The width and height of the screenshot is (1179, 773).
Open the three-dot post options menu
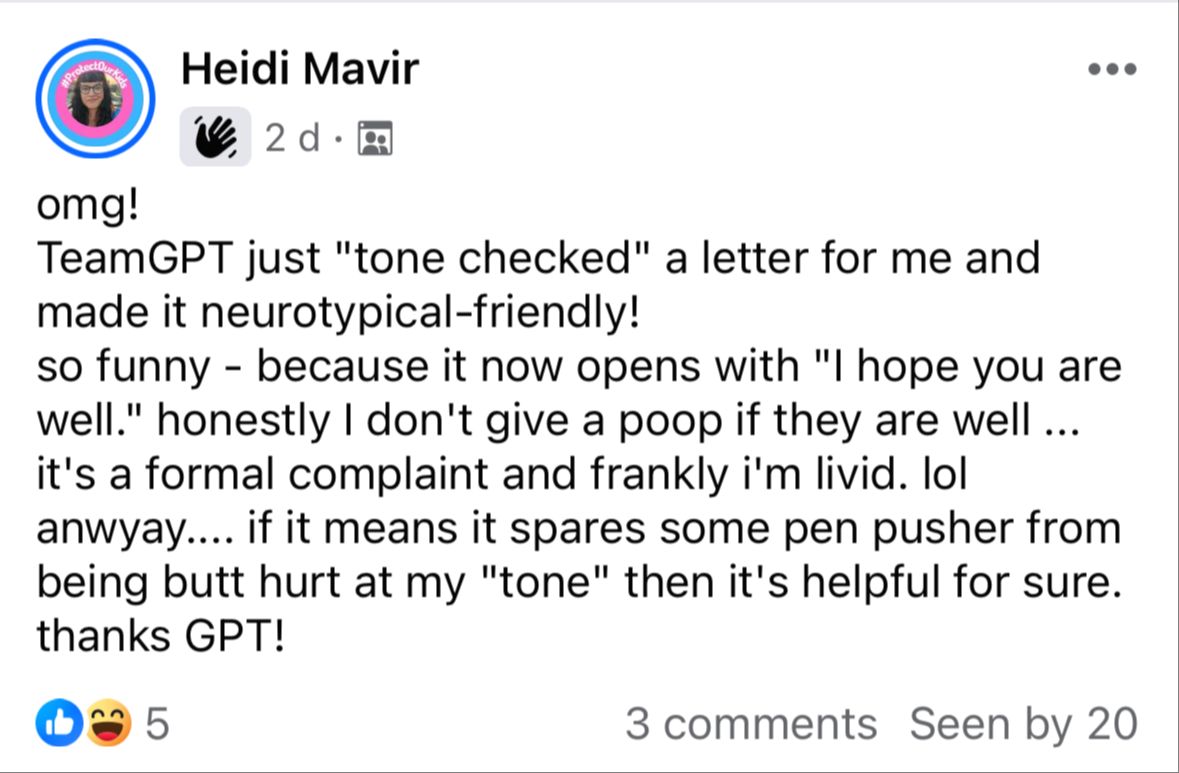[1112, 70]
